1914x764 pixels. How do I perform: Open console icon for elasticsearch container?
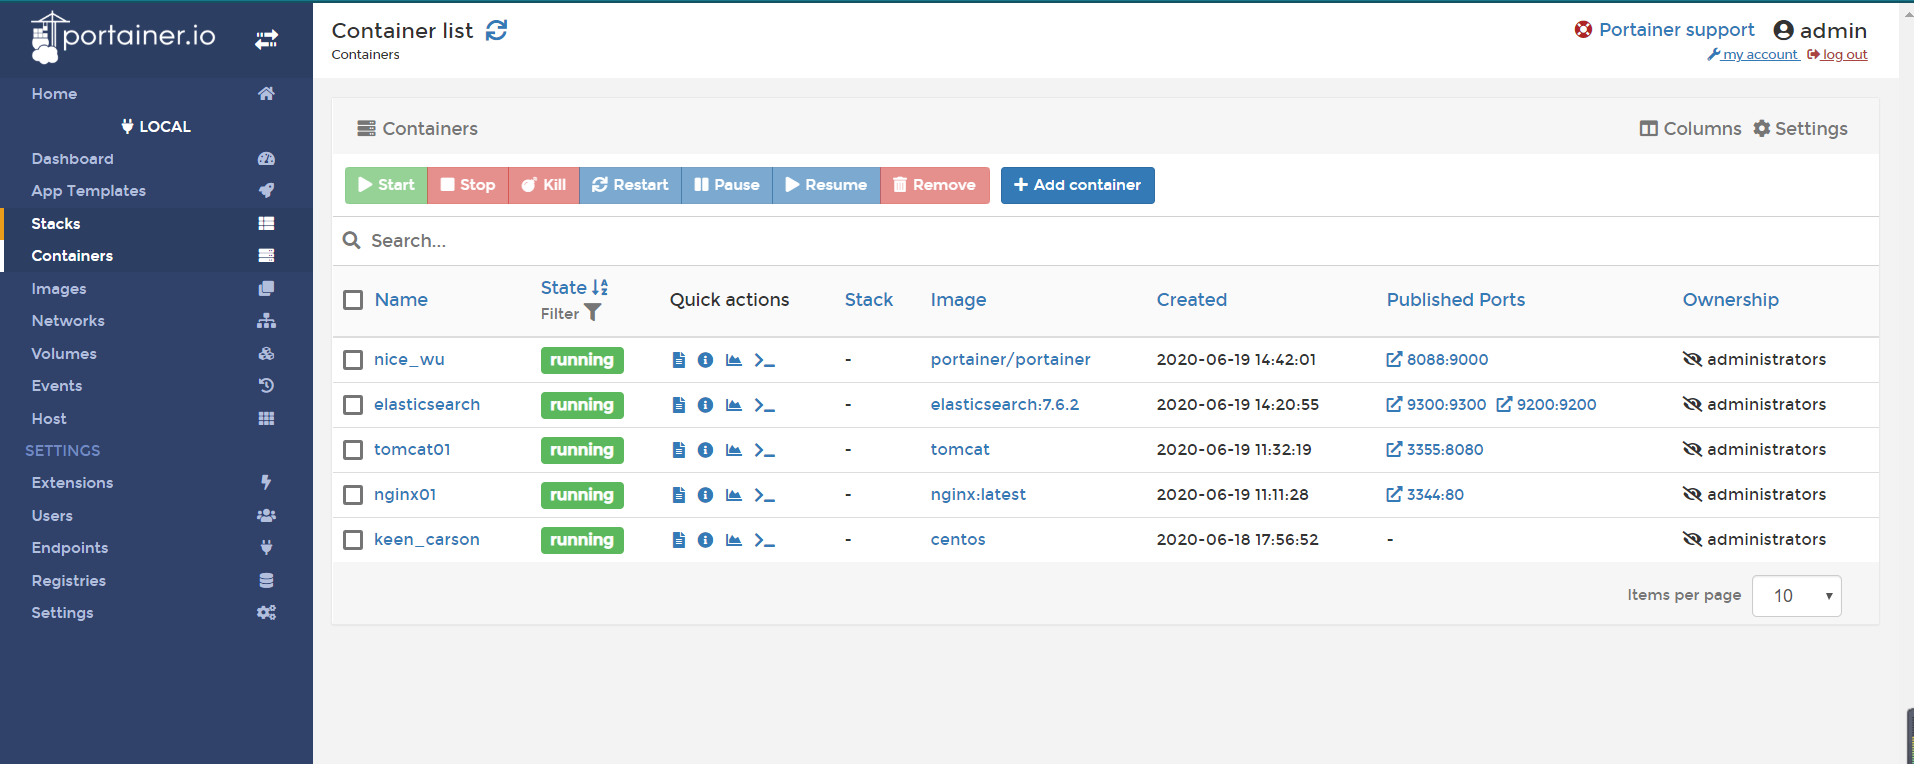(x=764, y=405)
